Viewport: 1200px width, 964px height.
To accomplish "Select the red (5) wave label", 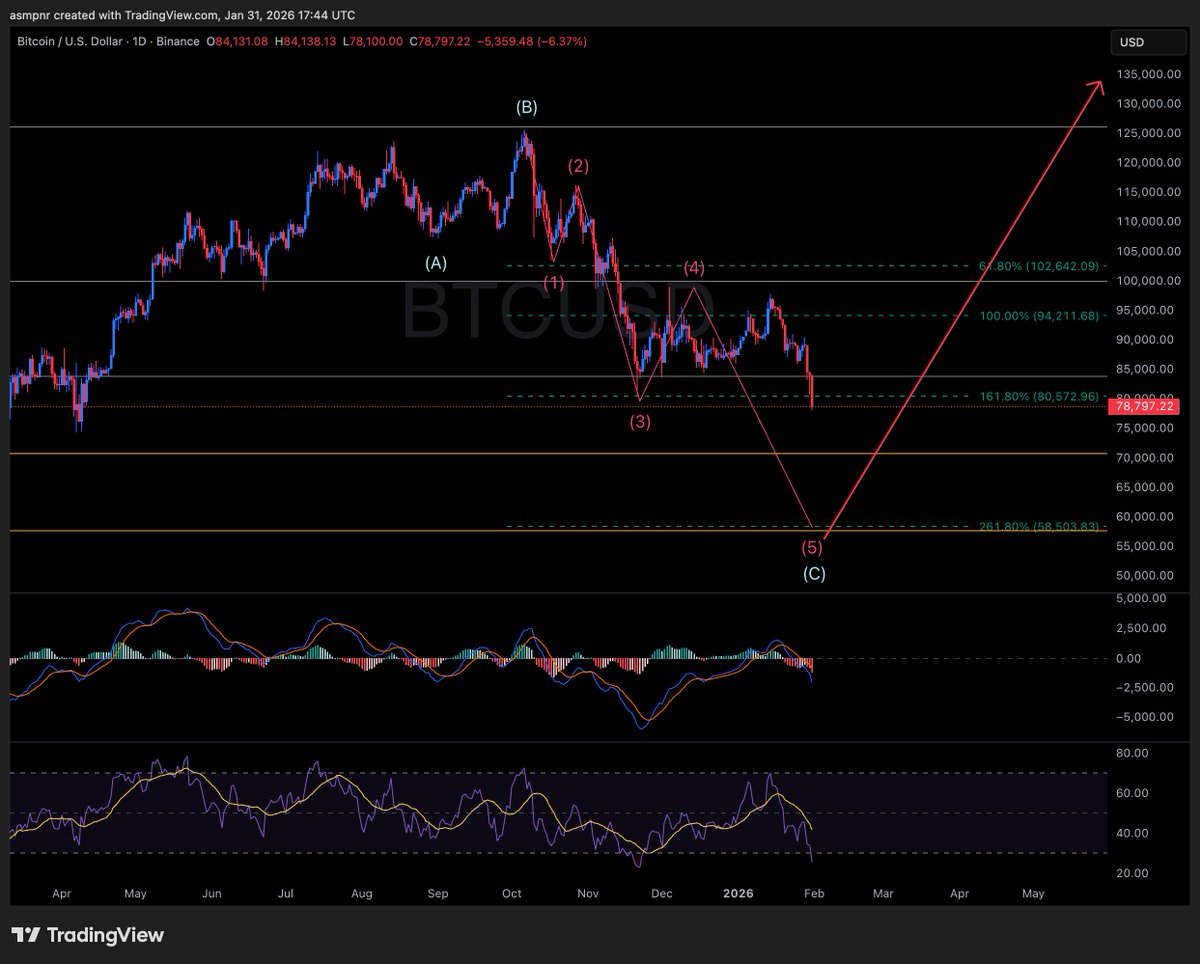I will (x=812, y=547).
